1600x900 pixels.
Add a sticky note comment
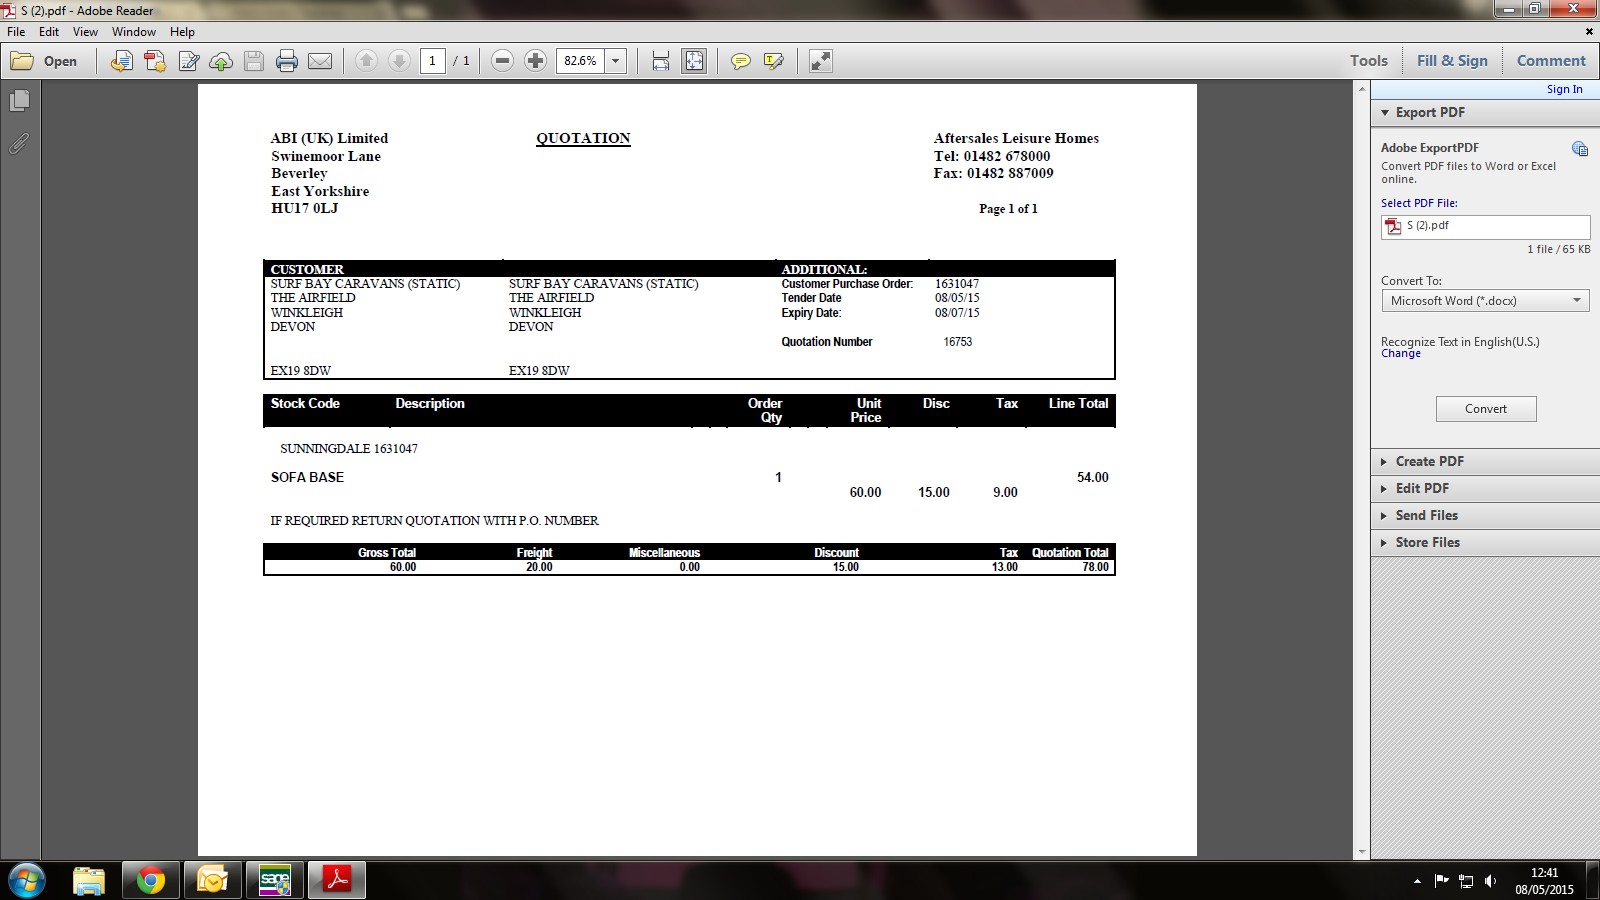coord(741,61)
